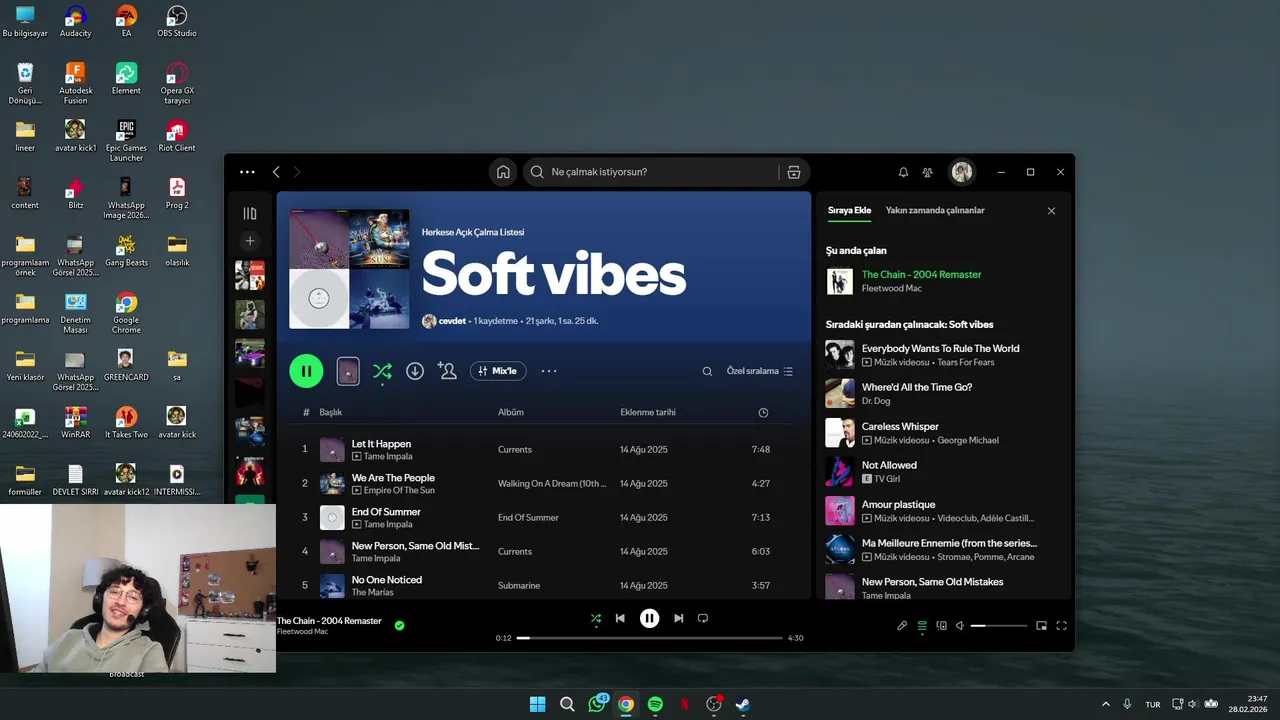The height and width of the screenshot is (720, 1280).
Task: Sort by the duration clock icon column
Action: tap(763, 412)
